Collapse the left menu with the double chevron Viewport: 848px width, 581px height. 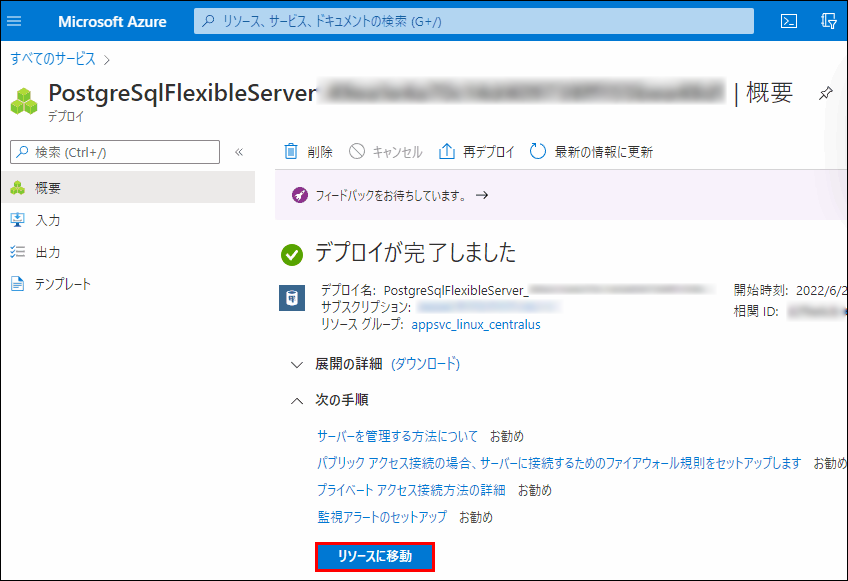point(239,152)
